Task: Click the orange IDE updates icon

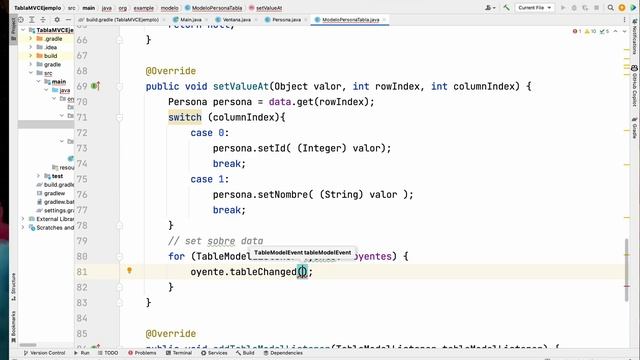Action: 622,8
